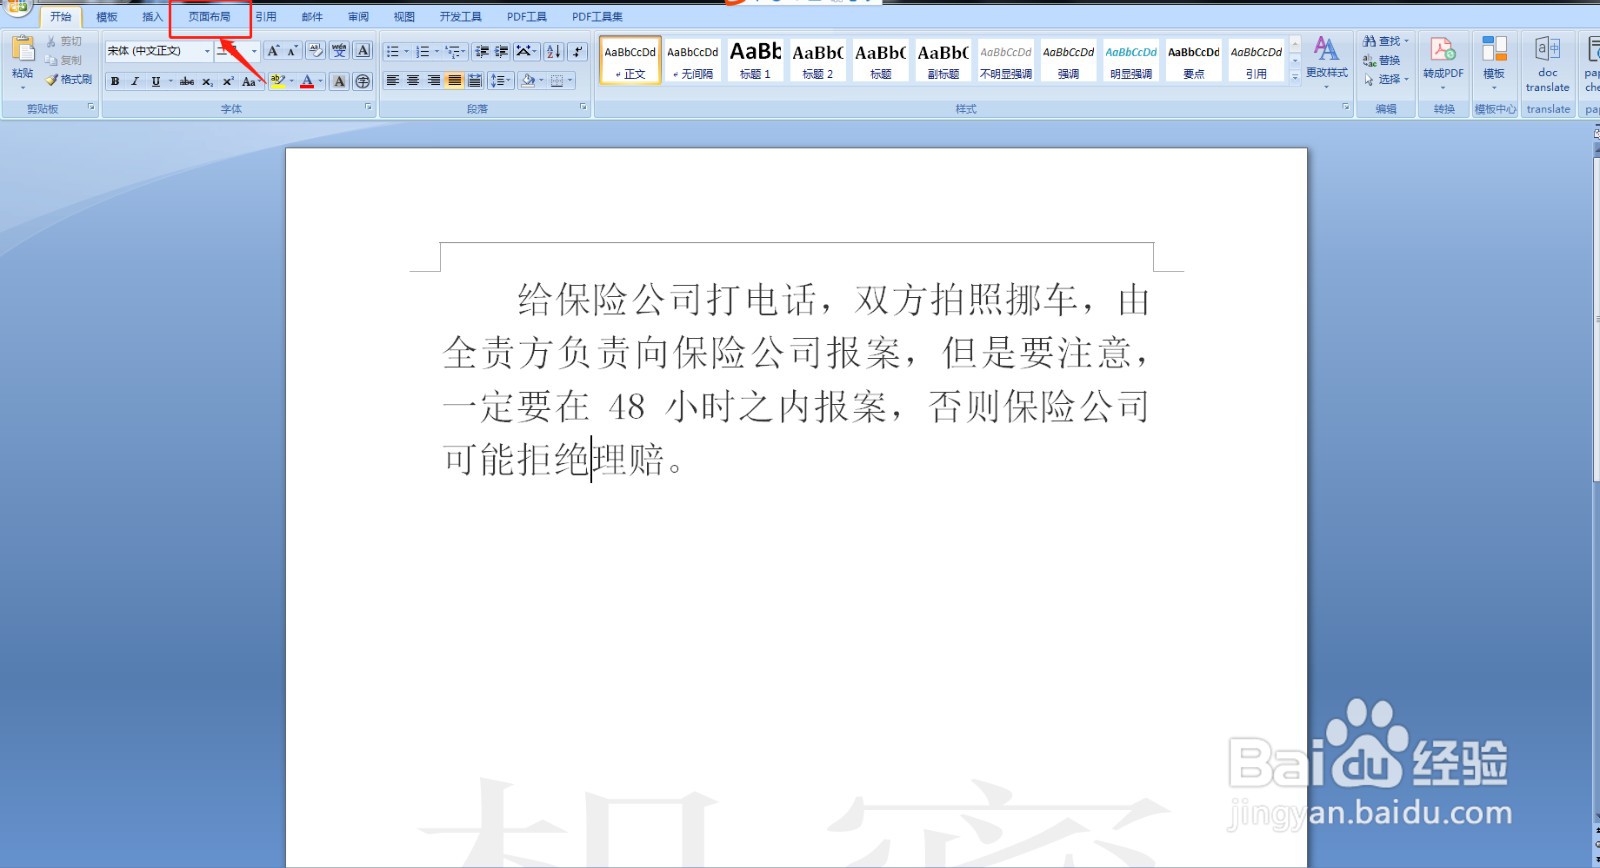Open the font size dropdown arrow
Image resolution: width=1600 pixels, height=868 pixels.
coord(254,51)
